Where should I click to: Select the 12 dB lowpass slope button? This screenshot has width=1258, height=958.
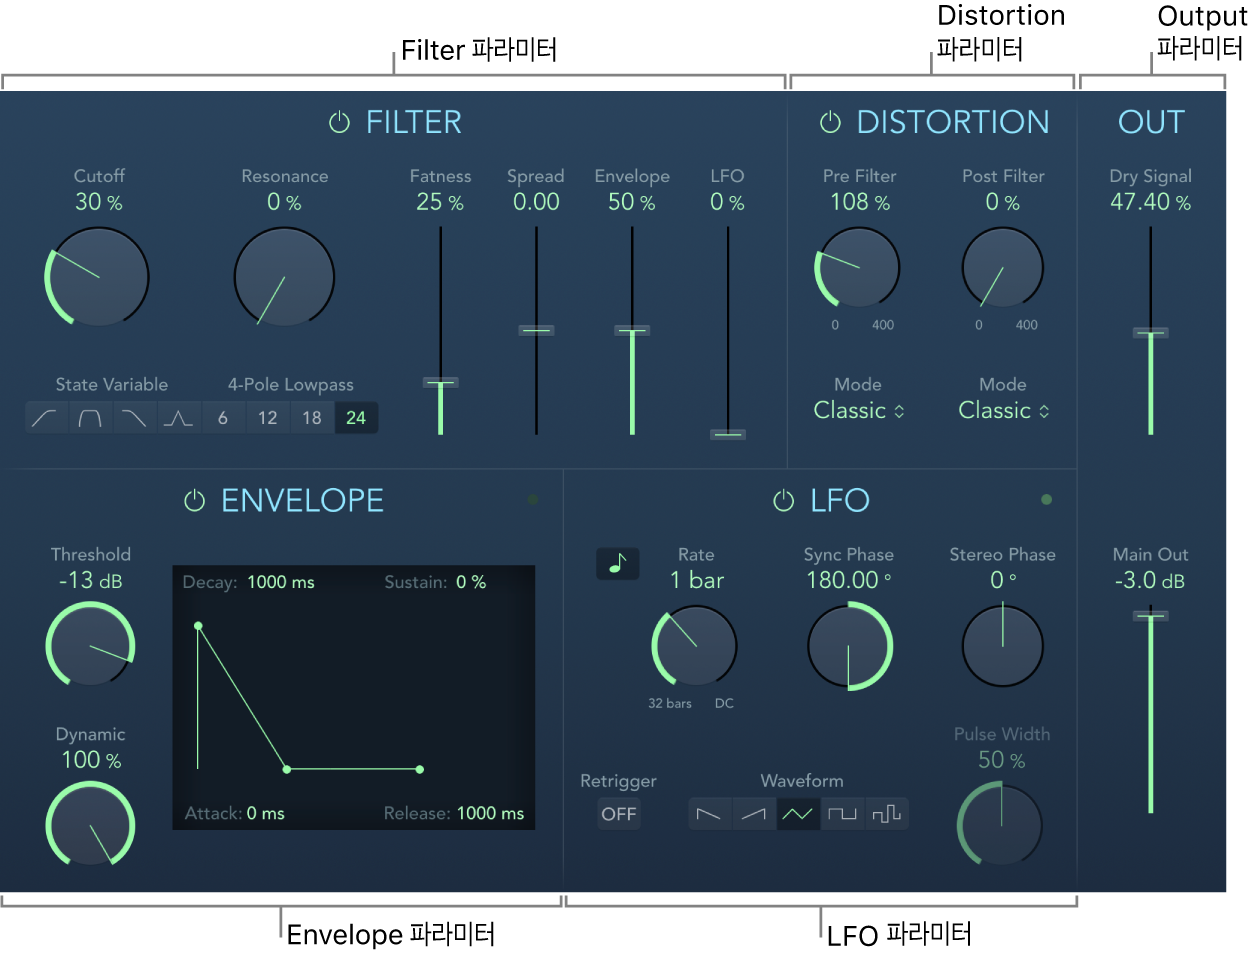[x=267, y=418]
